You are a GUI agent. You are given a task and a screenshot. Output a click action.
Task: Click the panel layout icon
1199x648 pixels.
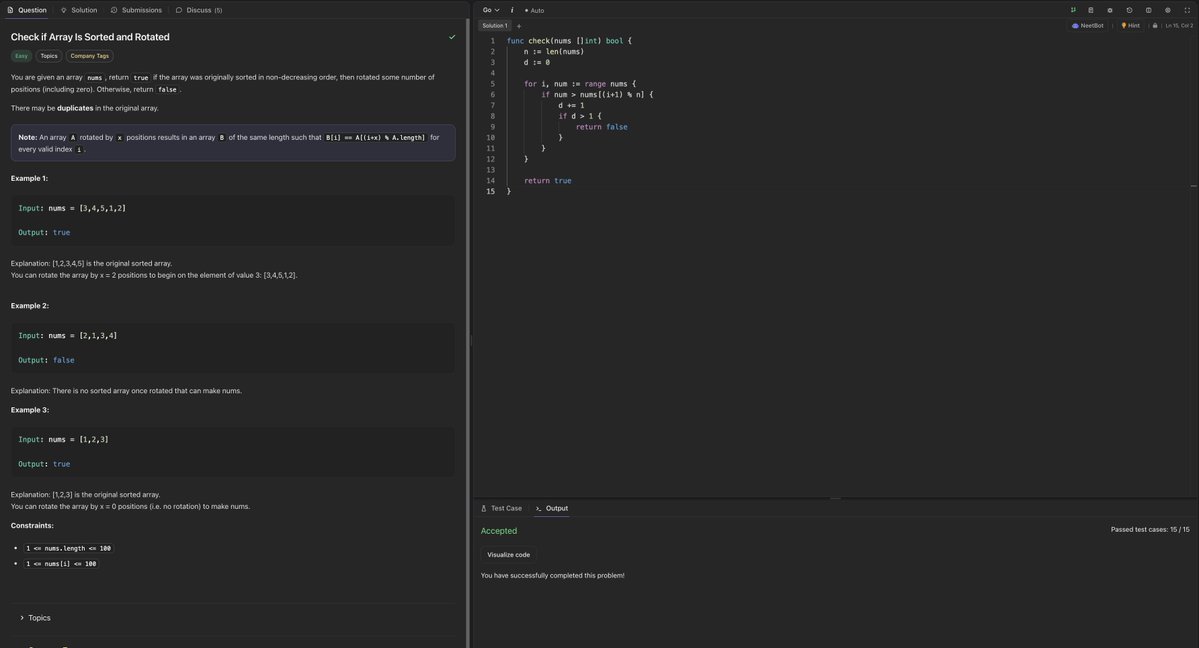[1149, 10]
